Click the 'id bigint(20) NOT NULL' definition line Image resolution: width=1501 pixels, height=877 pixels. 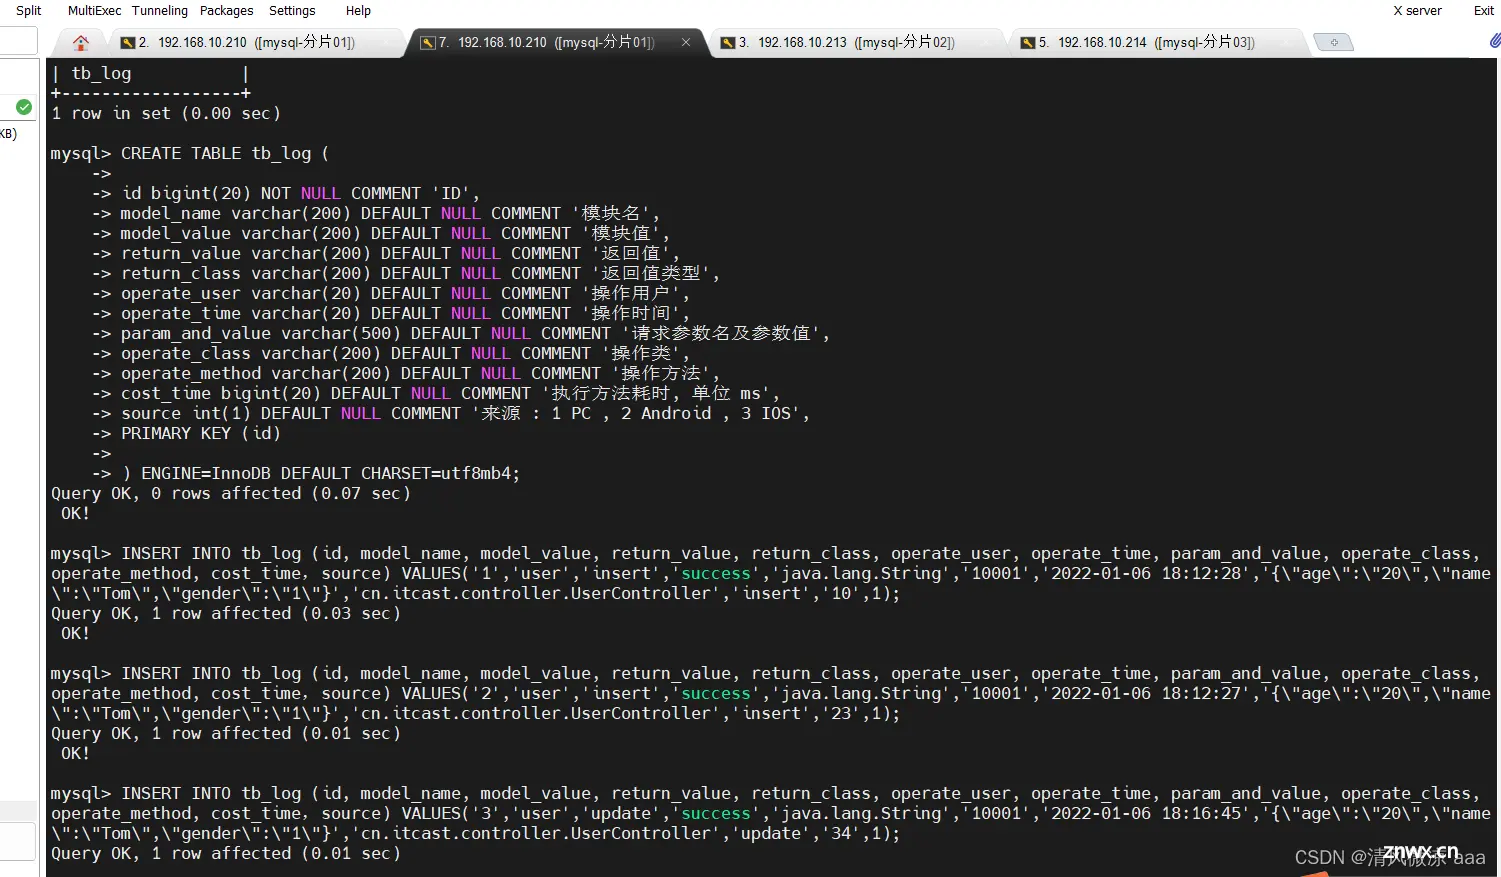[300, 193]
